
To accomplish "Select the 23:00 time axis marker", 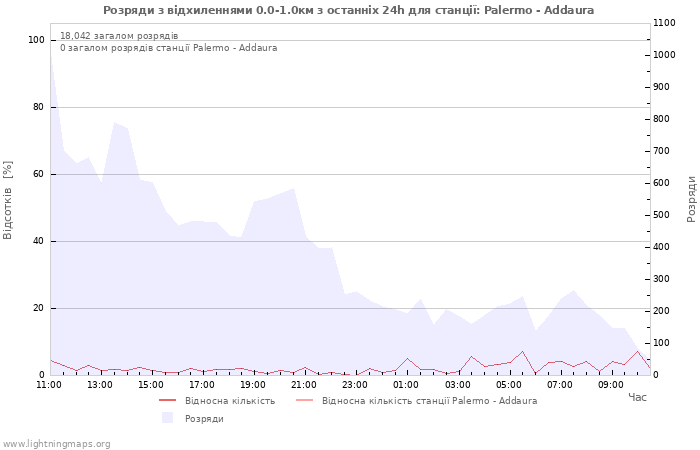I will coord(355,384).
